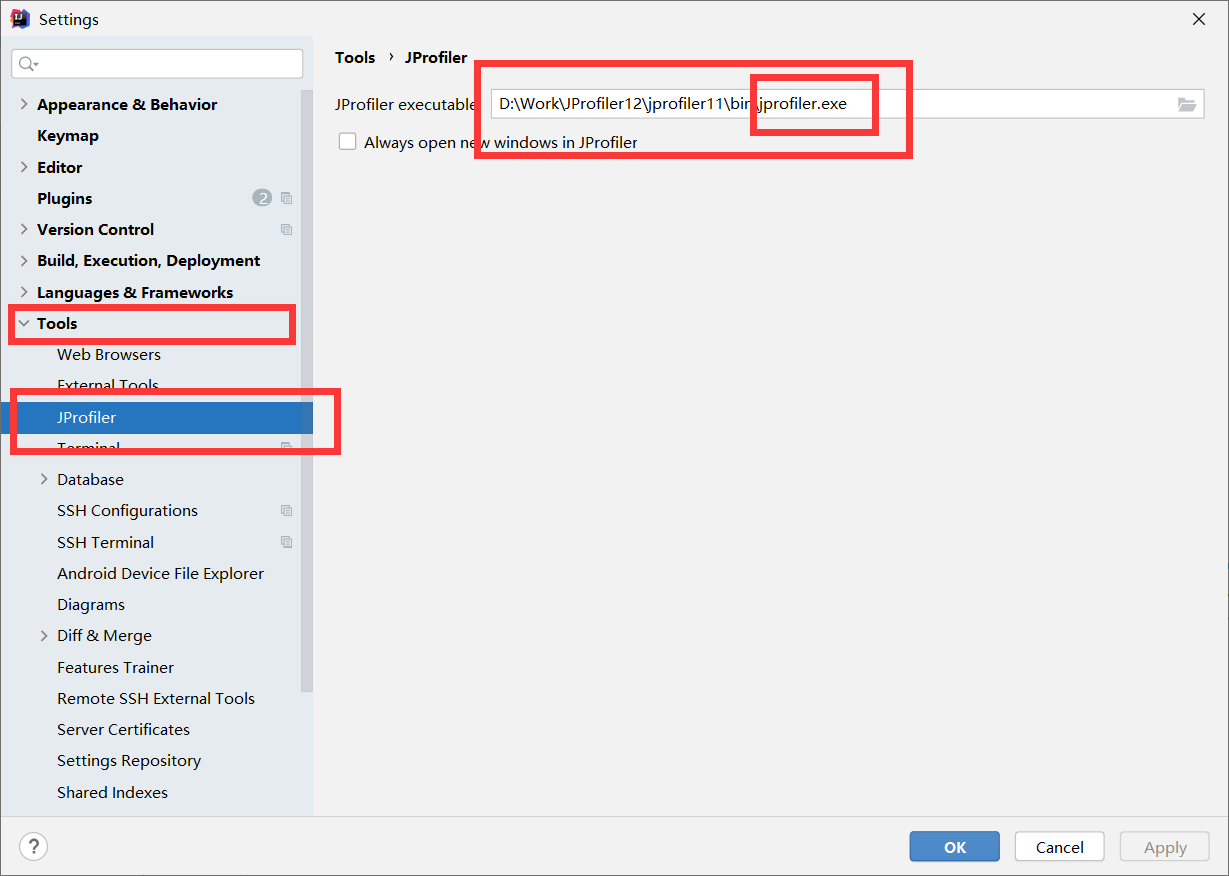Click the Cancel button
This screenshot has height=876, width=1229.
[1060, 847]
